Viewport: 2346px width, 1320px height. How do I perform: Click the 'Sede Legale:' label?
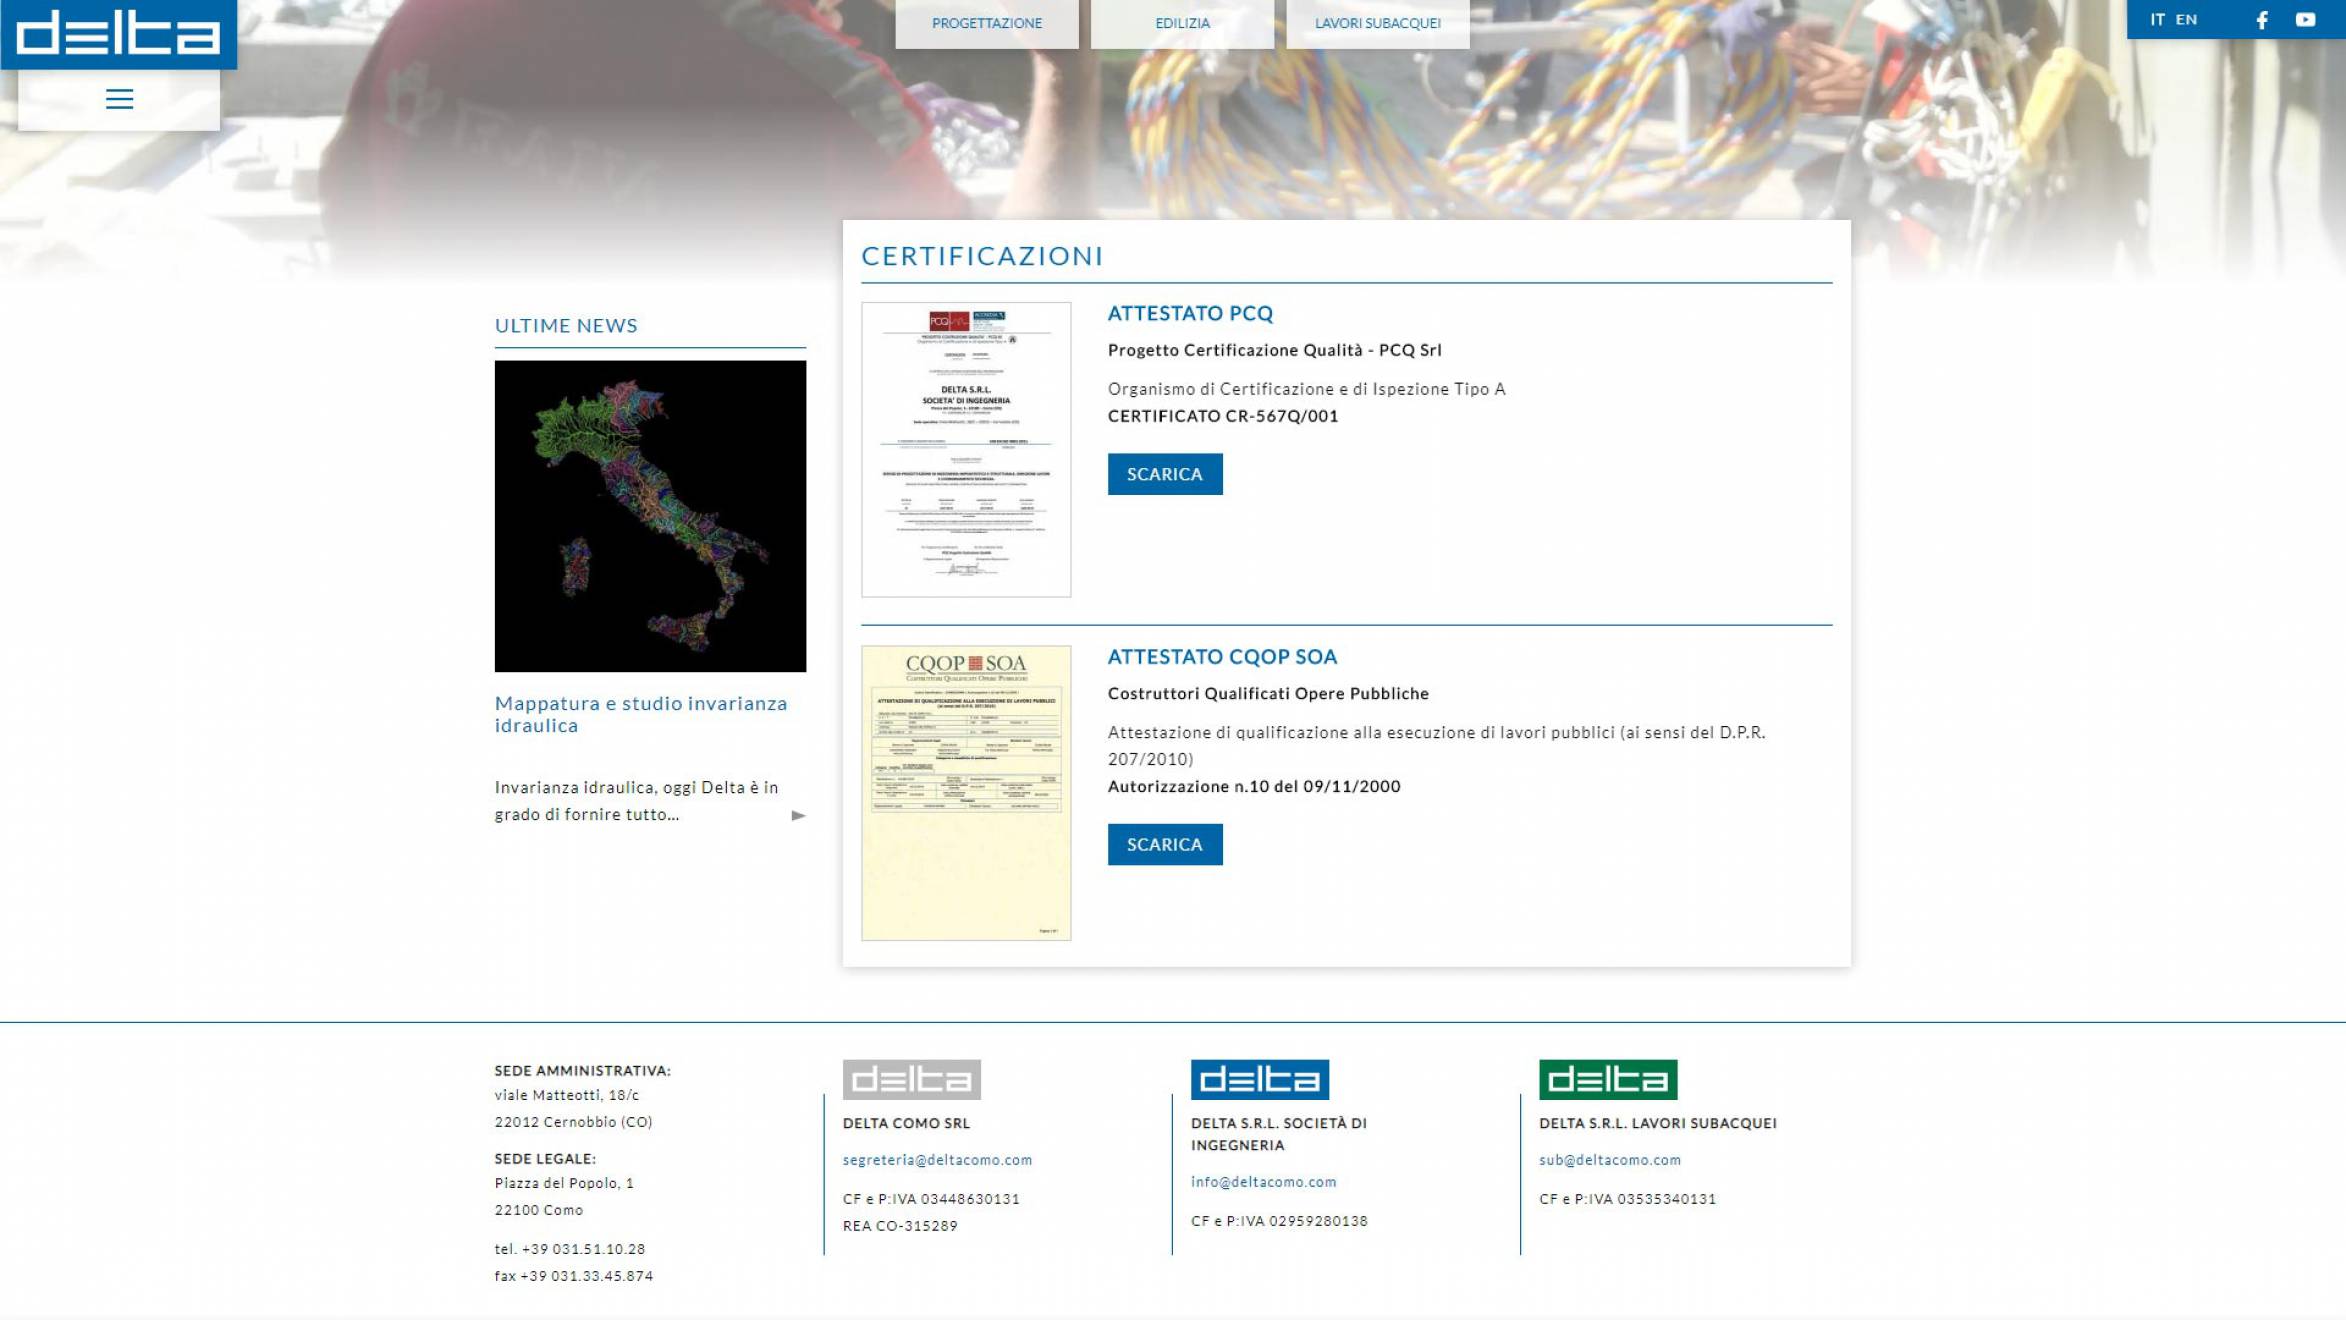(545, 1159)
